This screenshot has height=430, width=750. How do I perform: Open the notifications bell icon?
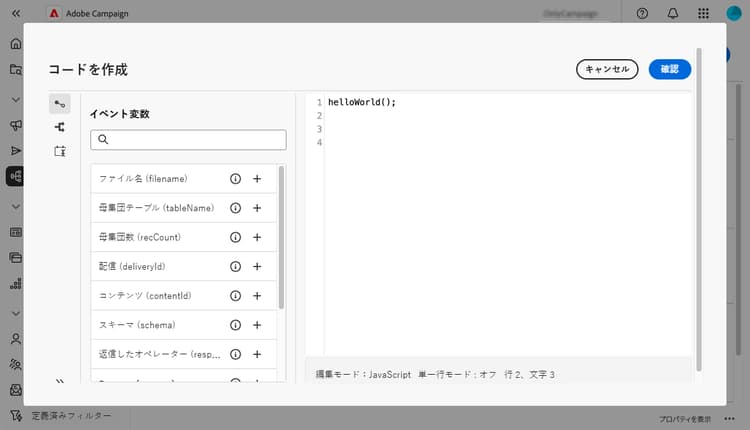point(673,13)
